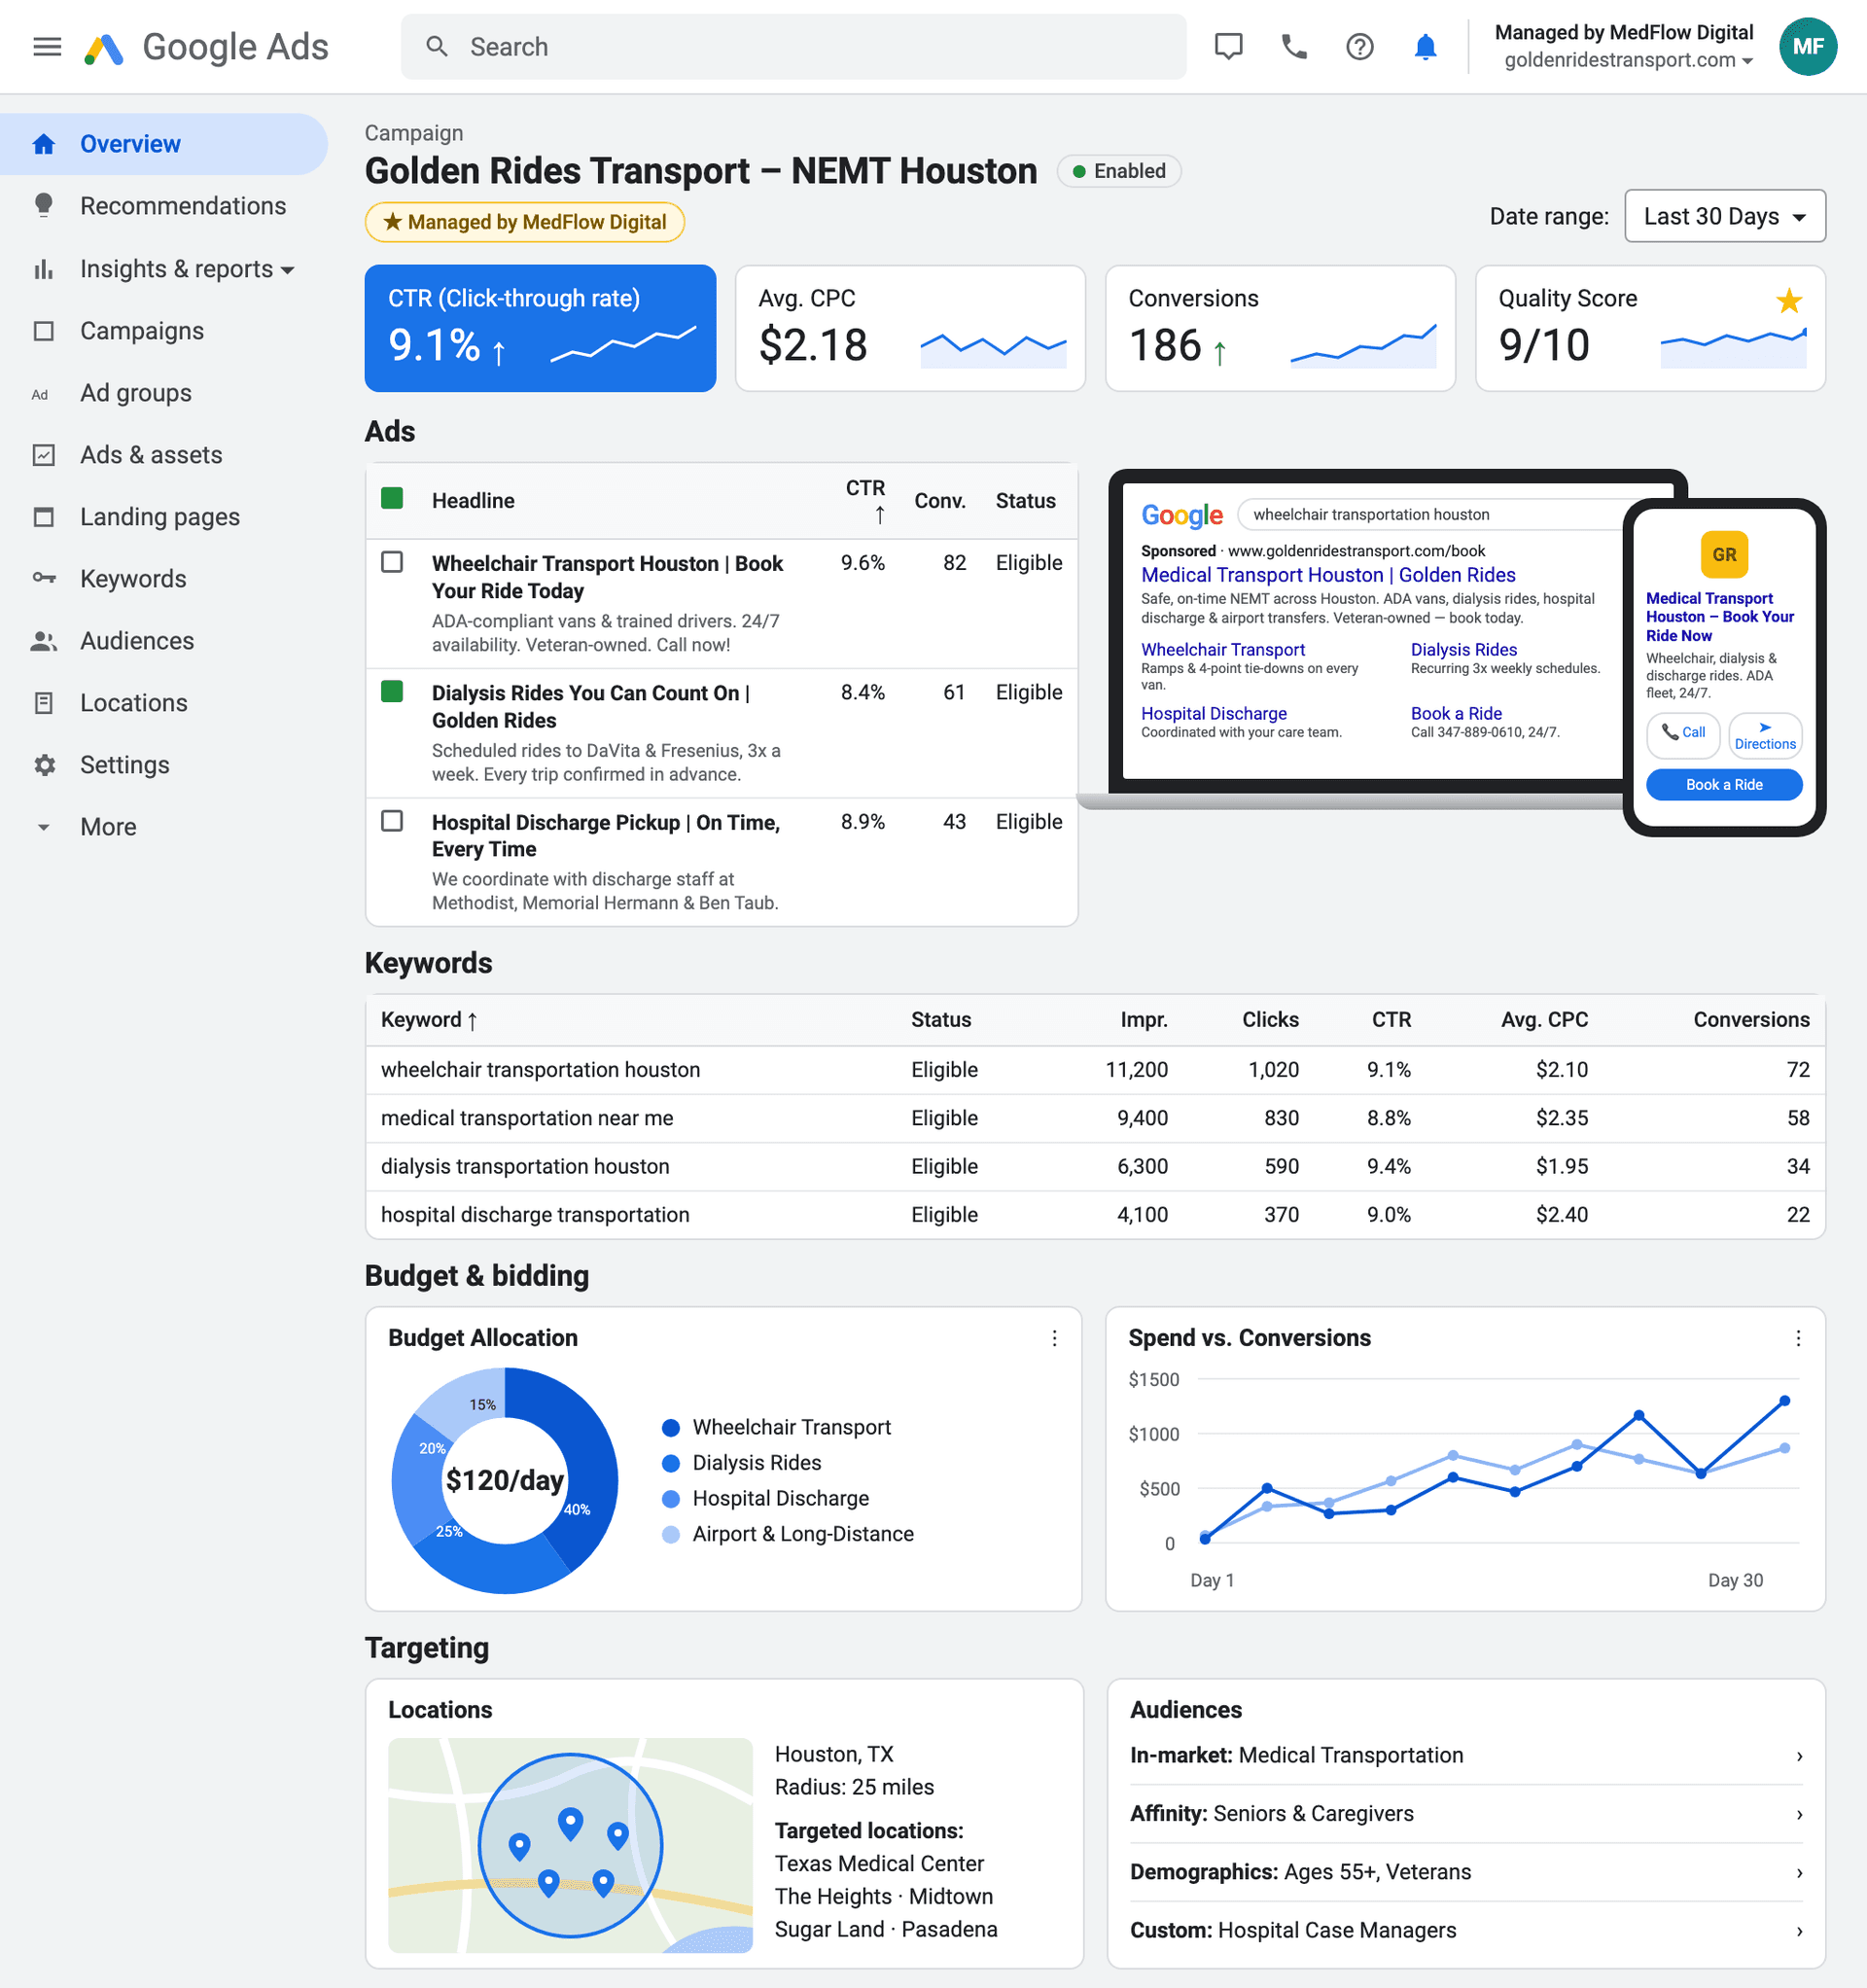The image size is (1867, 1988).
Task: Click the phone support icon
Action: (x=1294, y=47)
